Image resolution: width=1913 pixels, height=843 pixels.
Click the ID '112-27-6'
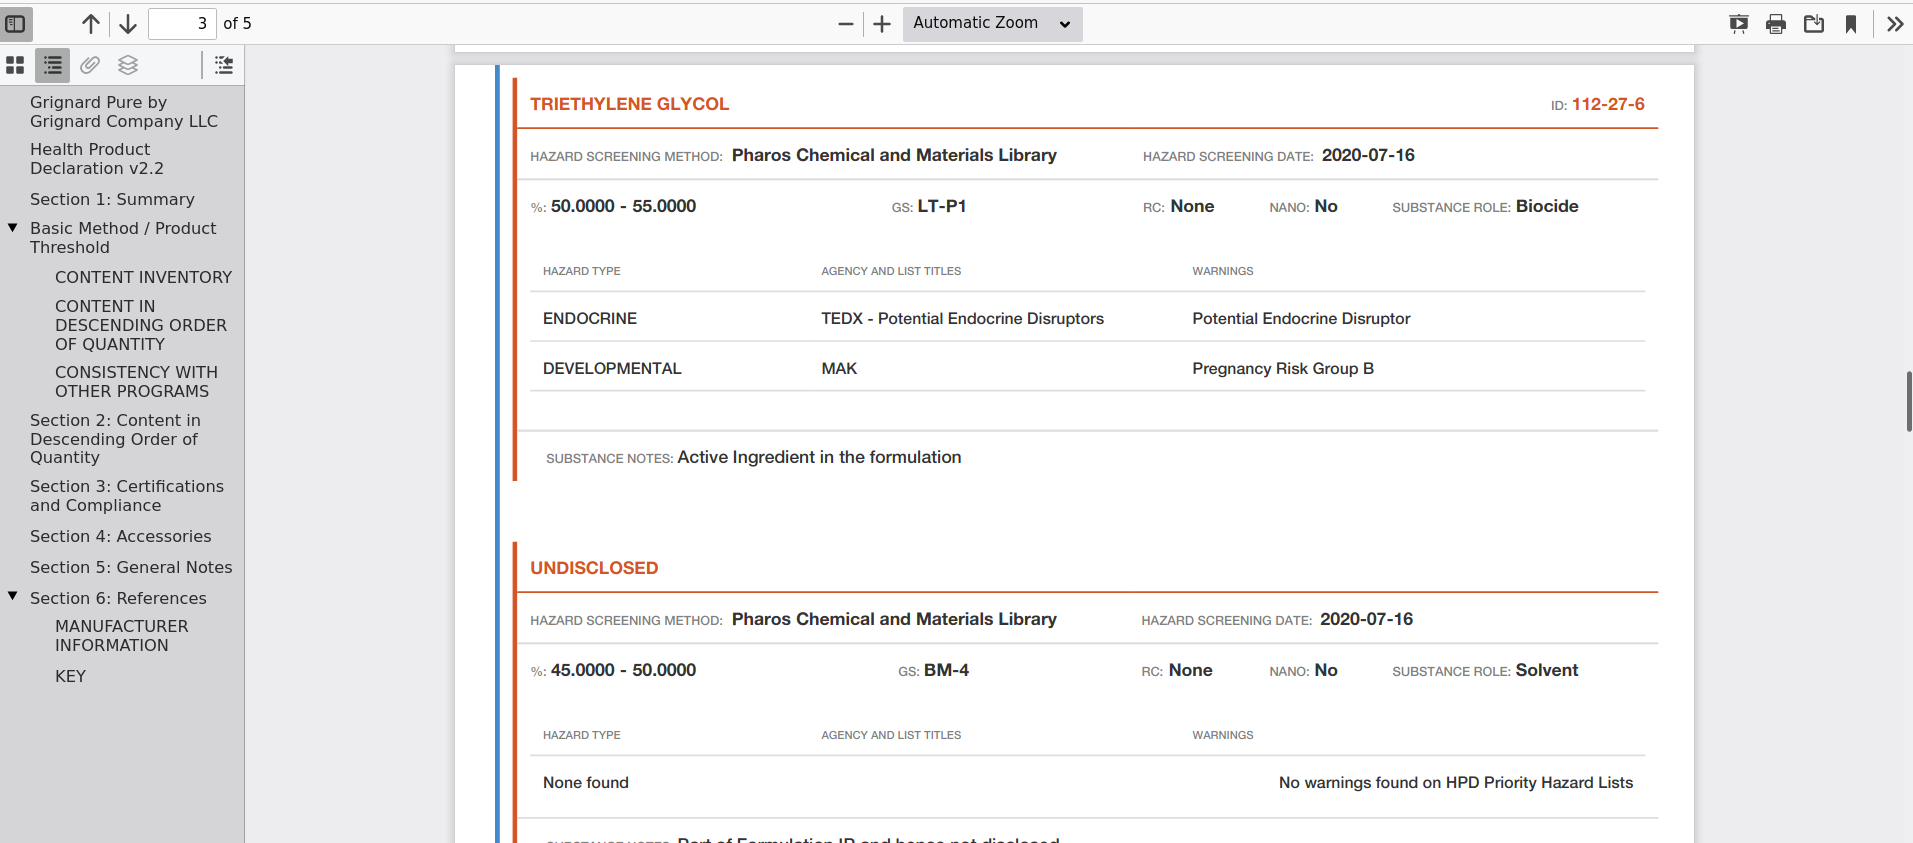pos(1608,104)
